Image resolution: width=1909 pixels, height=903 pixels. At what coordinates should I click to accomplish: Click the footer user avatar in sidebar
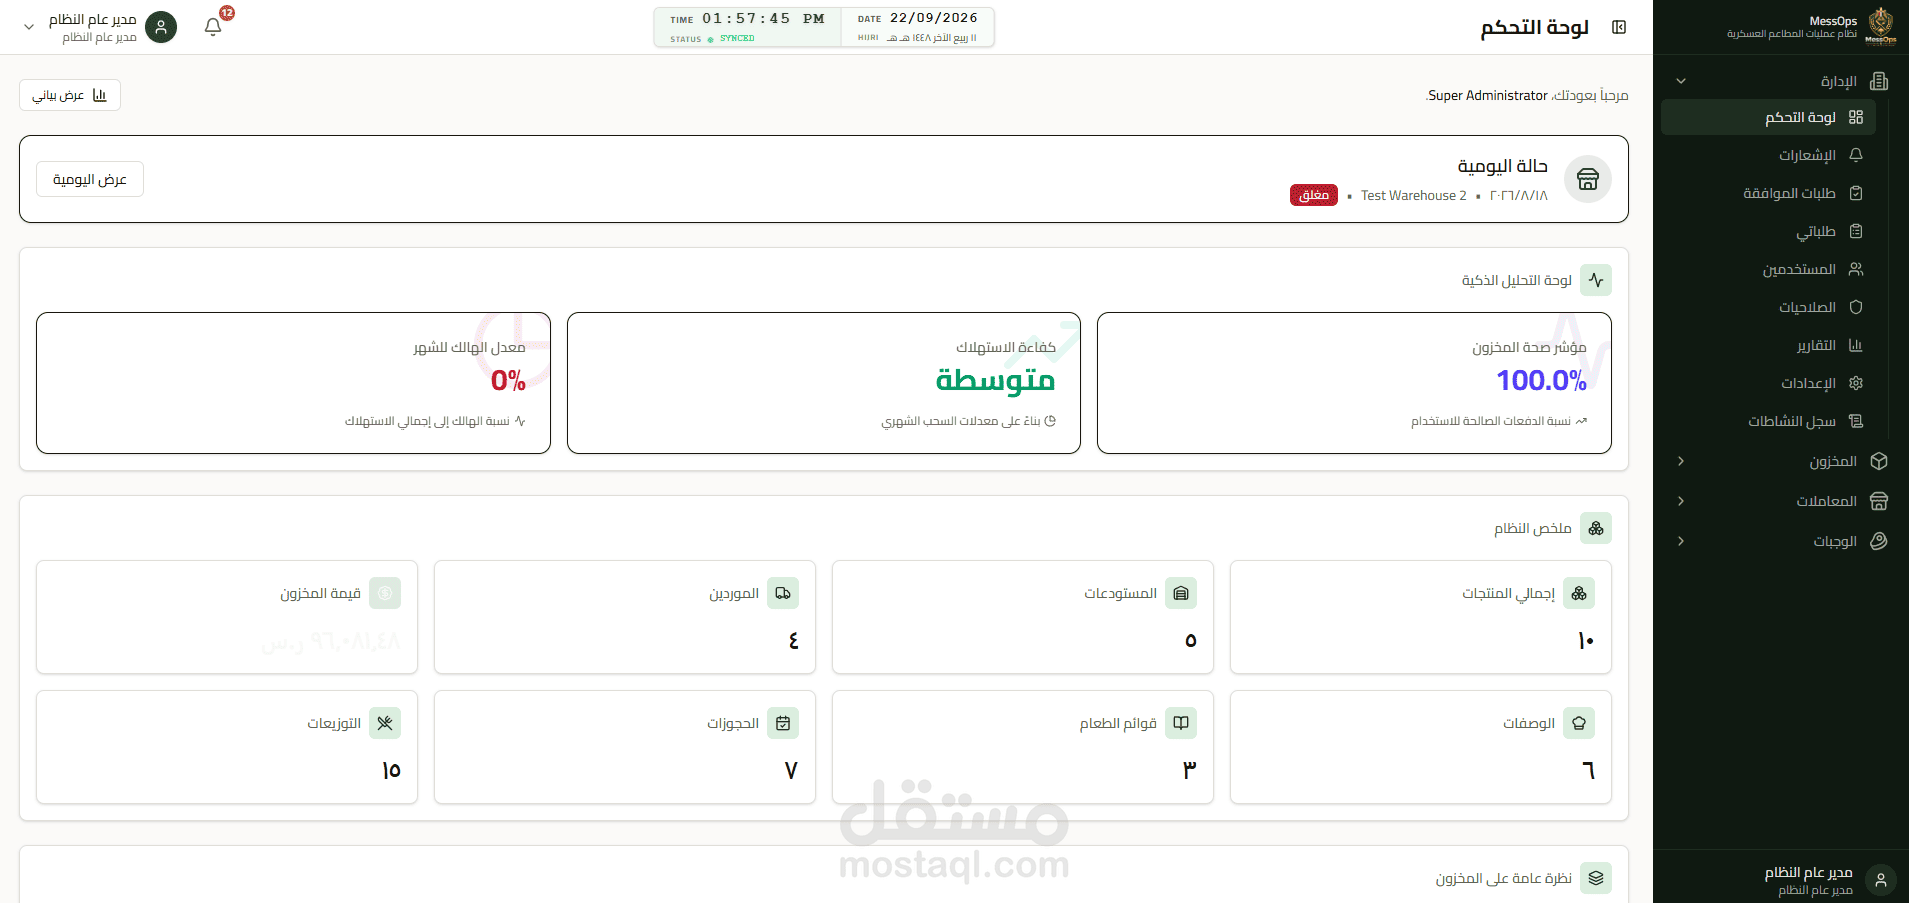[1881, 880]
